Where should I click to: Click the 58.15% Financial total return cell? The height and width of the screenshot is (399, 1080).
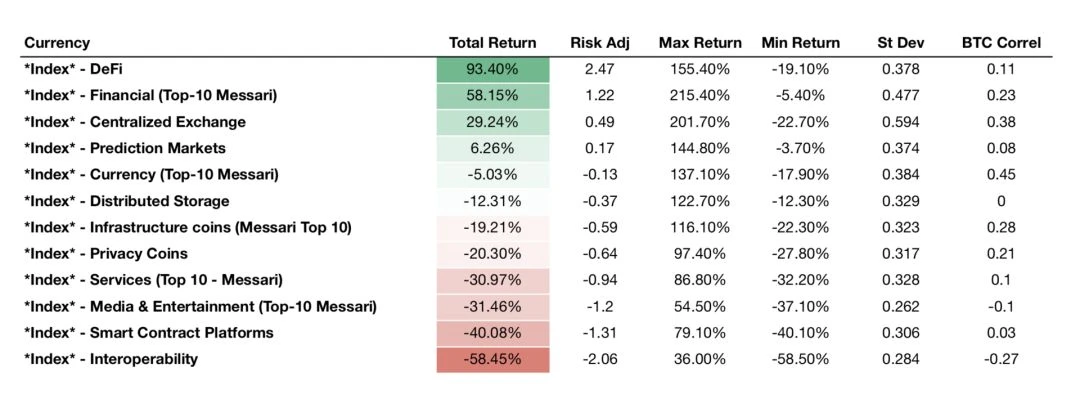click(x=493, y=96)
